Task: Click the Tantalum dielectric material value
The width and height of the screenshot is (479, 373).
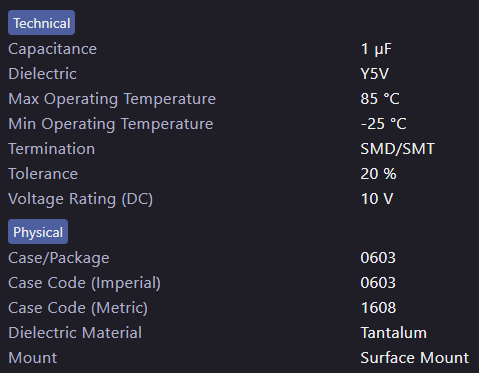Action: click(394, 333)
